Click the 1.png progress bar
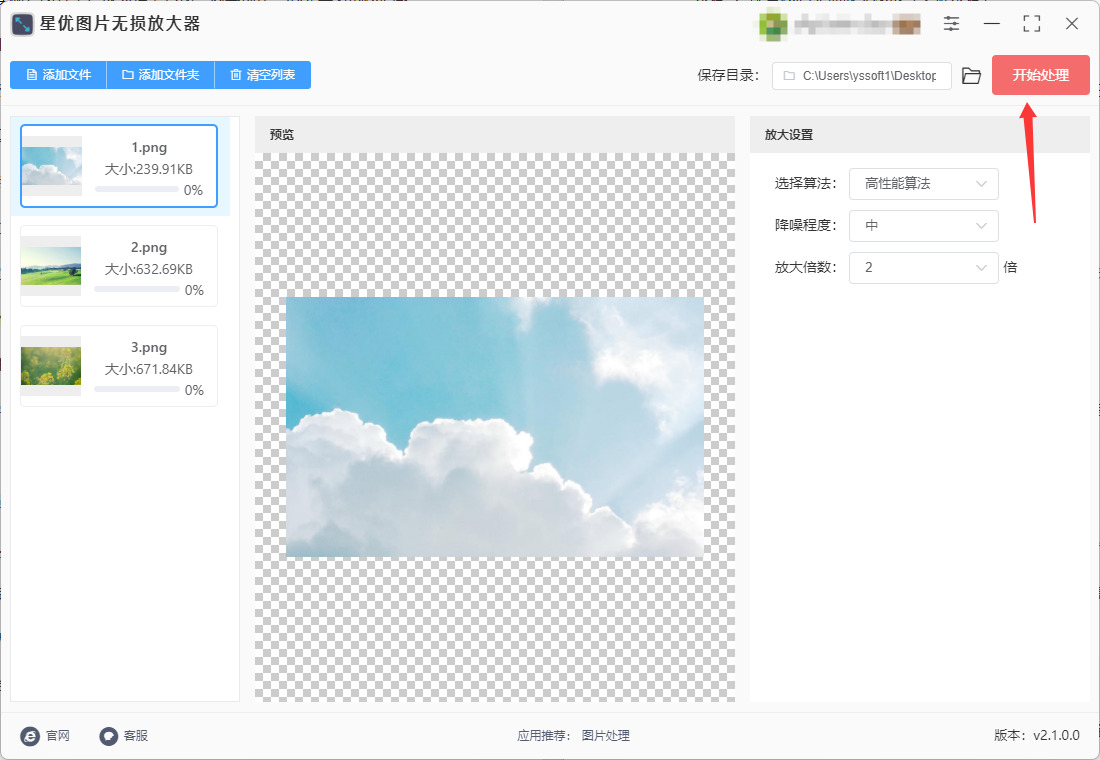 tap(137, 189)
